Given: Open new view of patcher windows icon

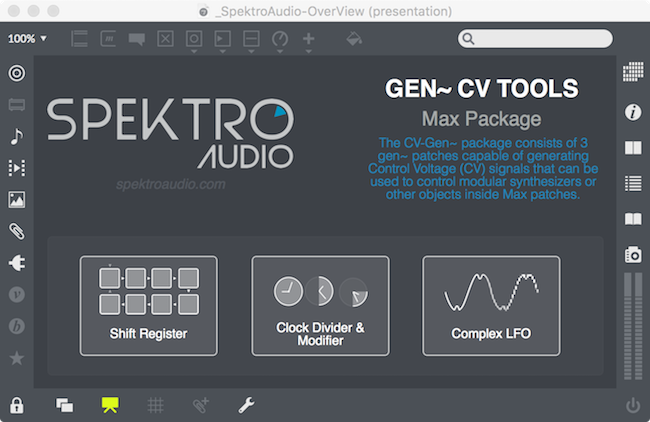Looking at the screenshot, I should [64, 405].
